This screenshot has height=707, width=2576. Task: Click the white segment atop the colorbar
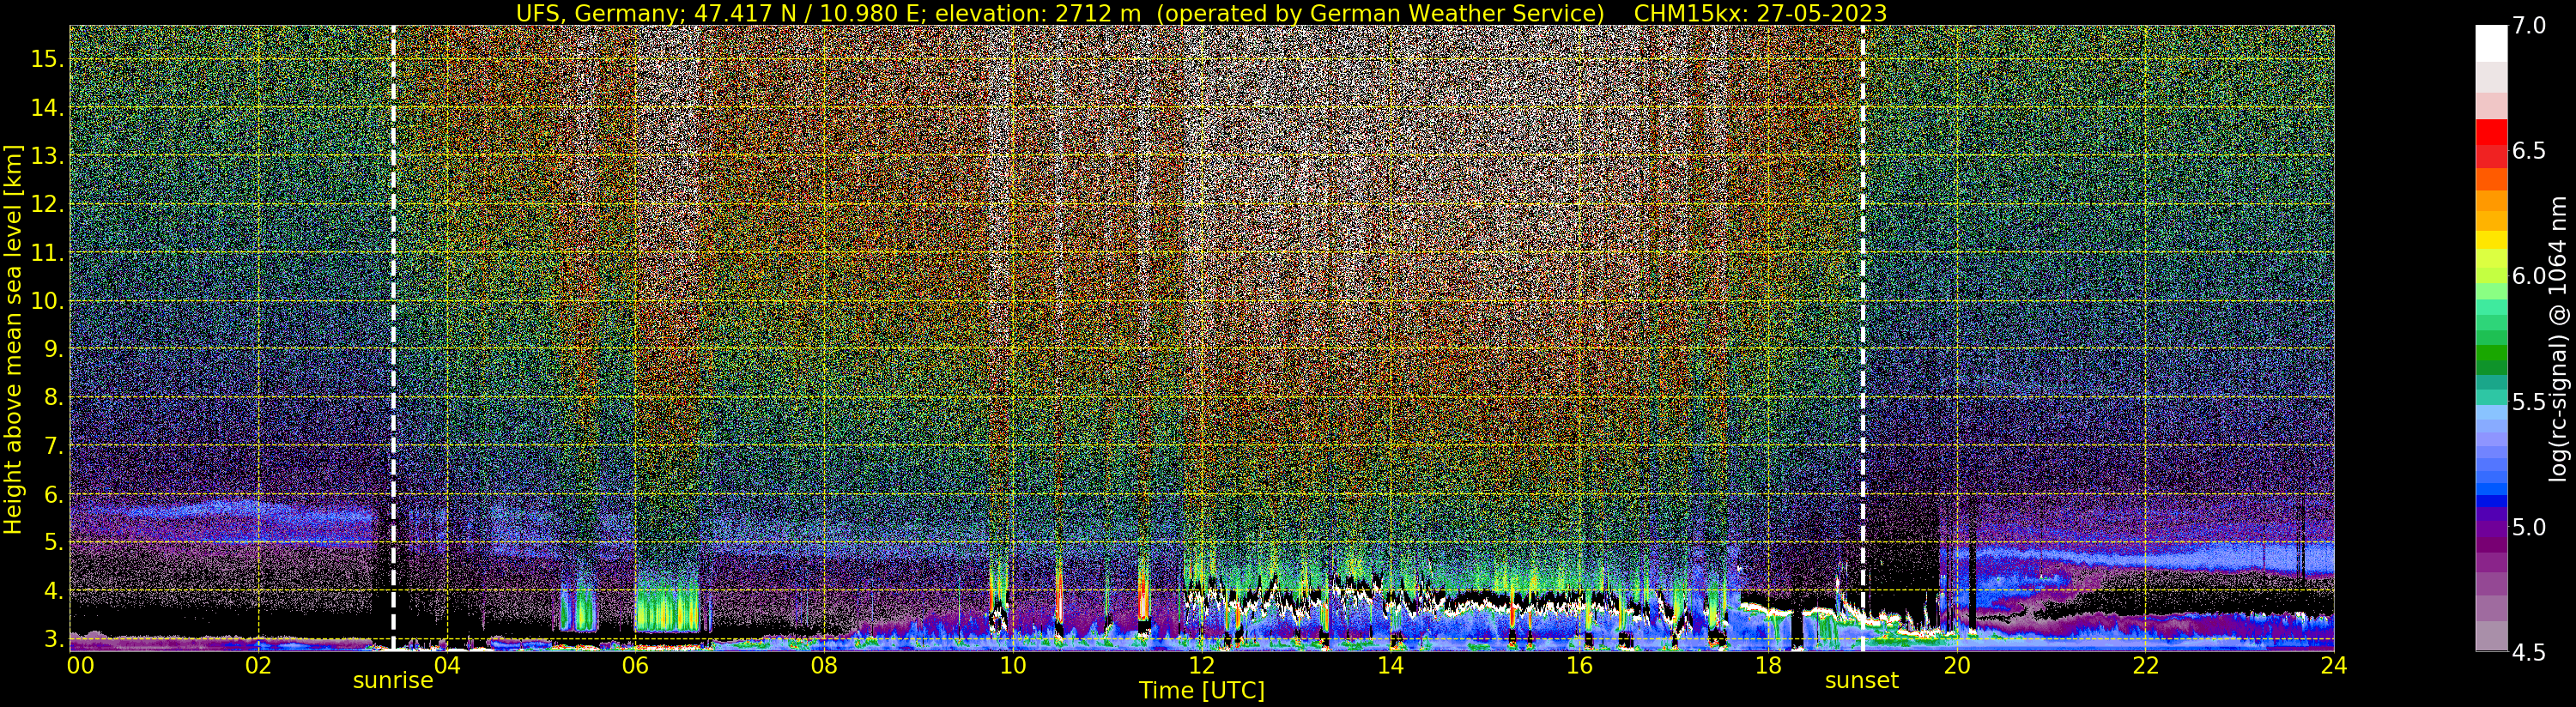[2491, 44]
